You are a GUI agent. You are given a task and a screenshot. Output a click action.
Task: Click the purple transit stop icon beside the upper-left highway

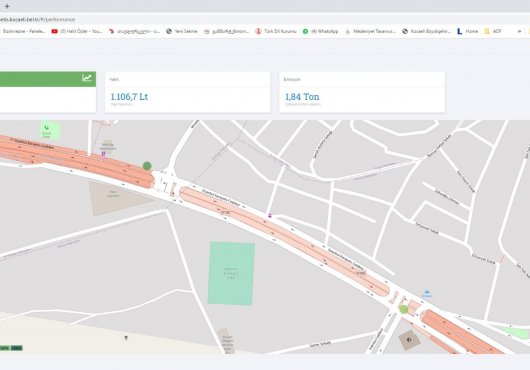click(x=103, y=154)
